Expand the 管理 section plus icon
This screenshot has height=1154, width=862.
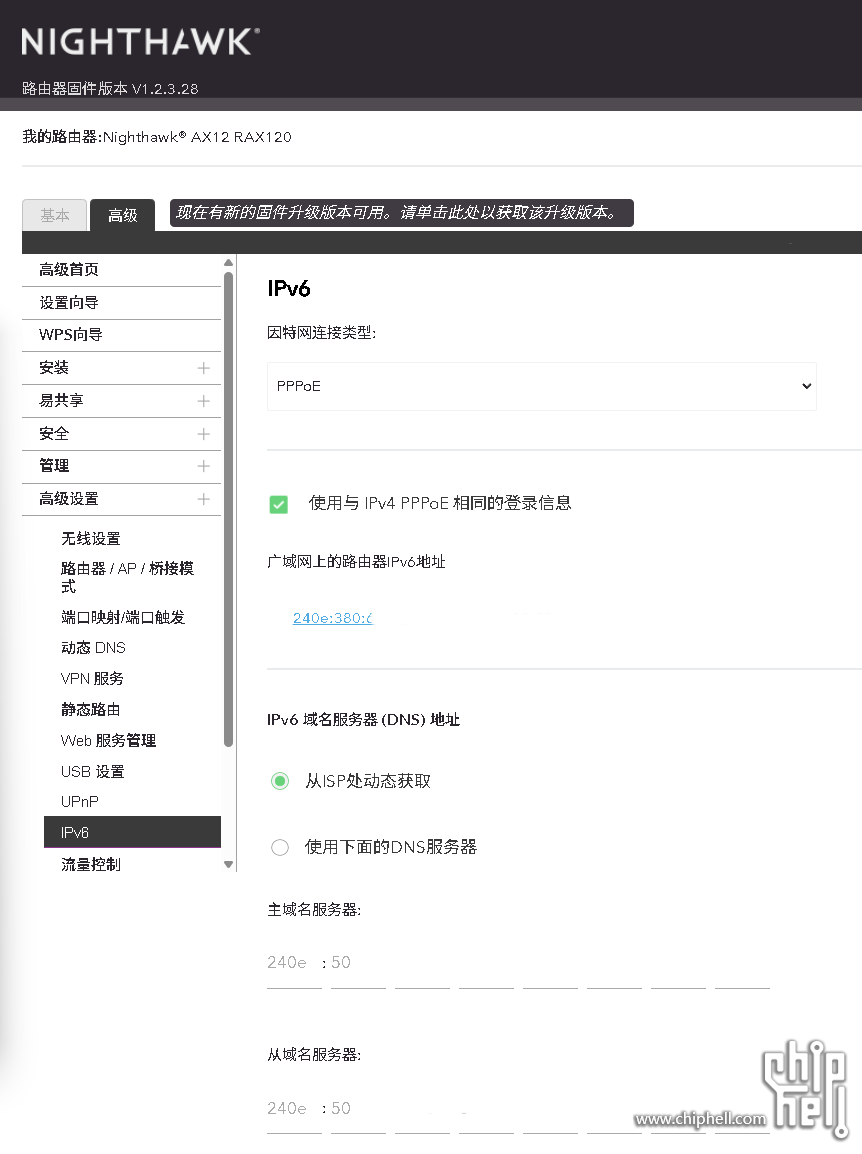204,466
